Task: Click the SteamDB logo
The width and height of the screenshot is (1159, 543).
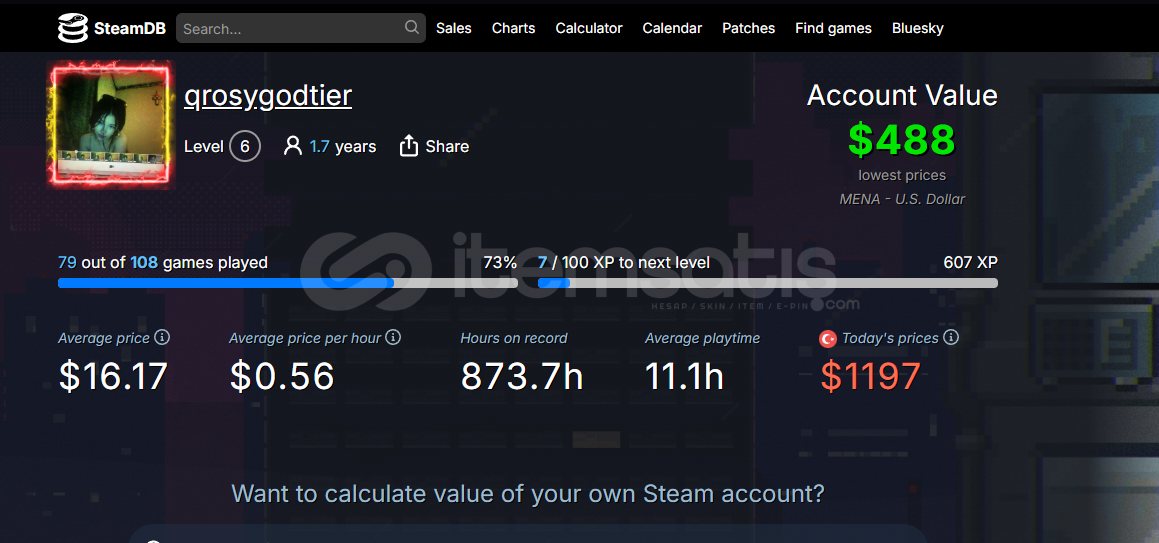Action: (x=112, y=28)
